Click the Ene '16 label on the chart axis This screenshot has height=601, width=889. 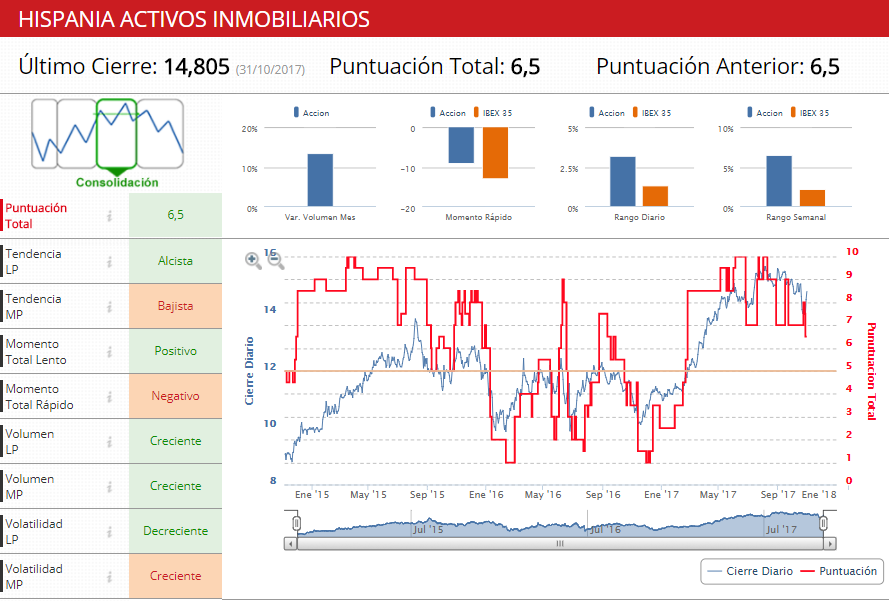click(486, 494)
